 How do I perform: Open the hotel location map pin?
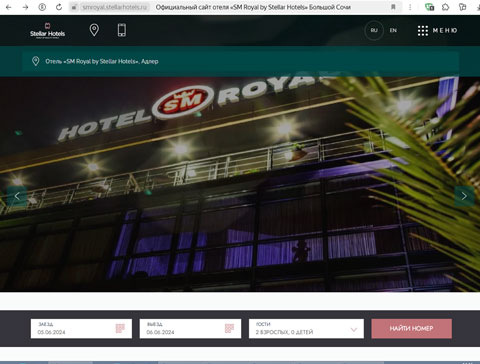(x=94, y=30)
